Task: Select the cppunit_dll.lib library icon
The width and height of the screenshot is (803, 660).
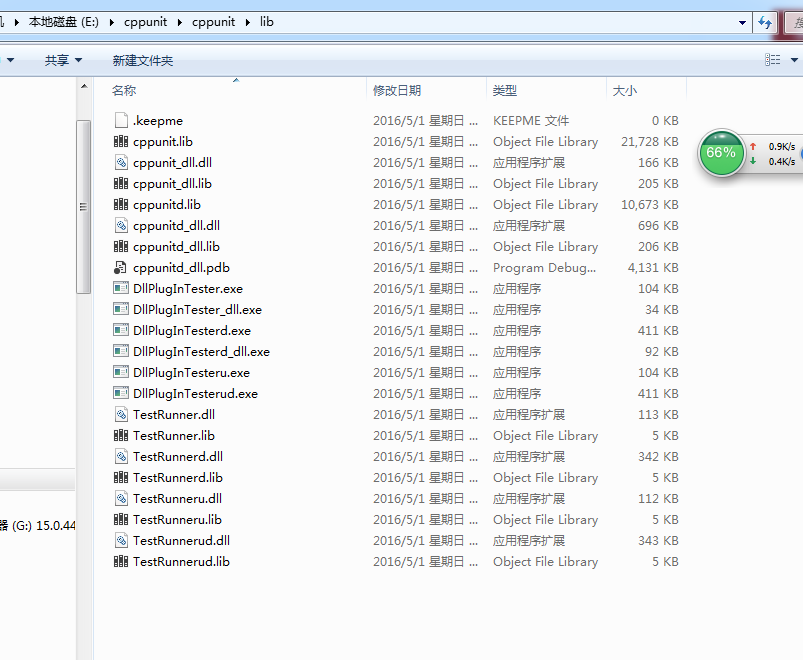Action: [x=121, y=183]
